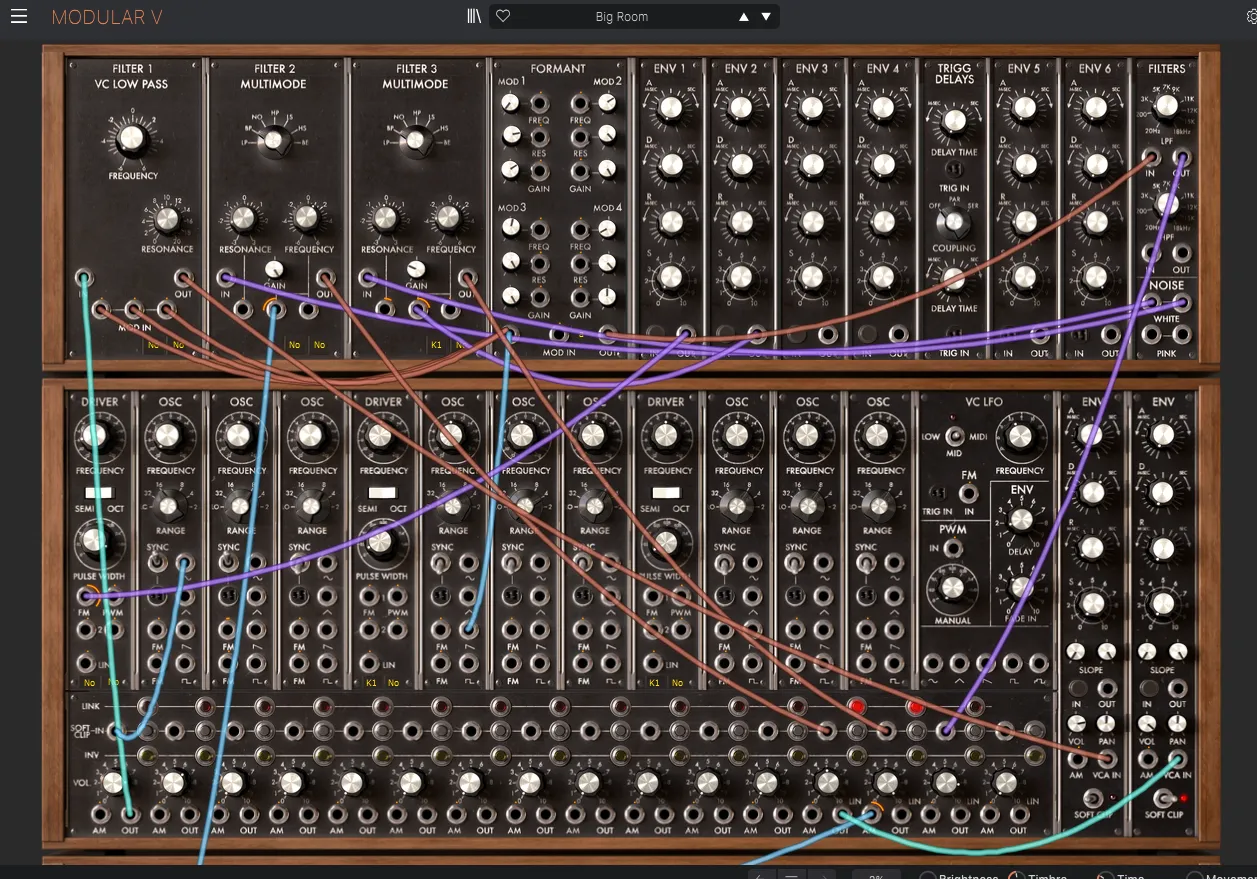Toggle SOFT CLIP switch on rightmost ENV module

[1165, 798]
